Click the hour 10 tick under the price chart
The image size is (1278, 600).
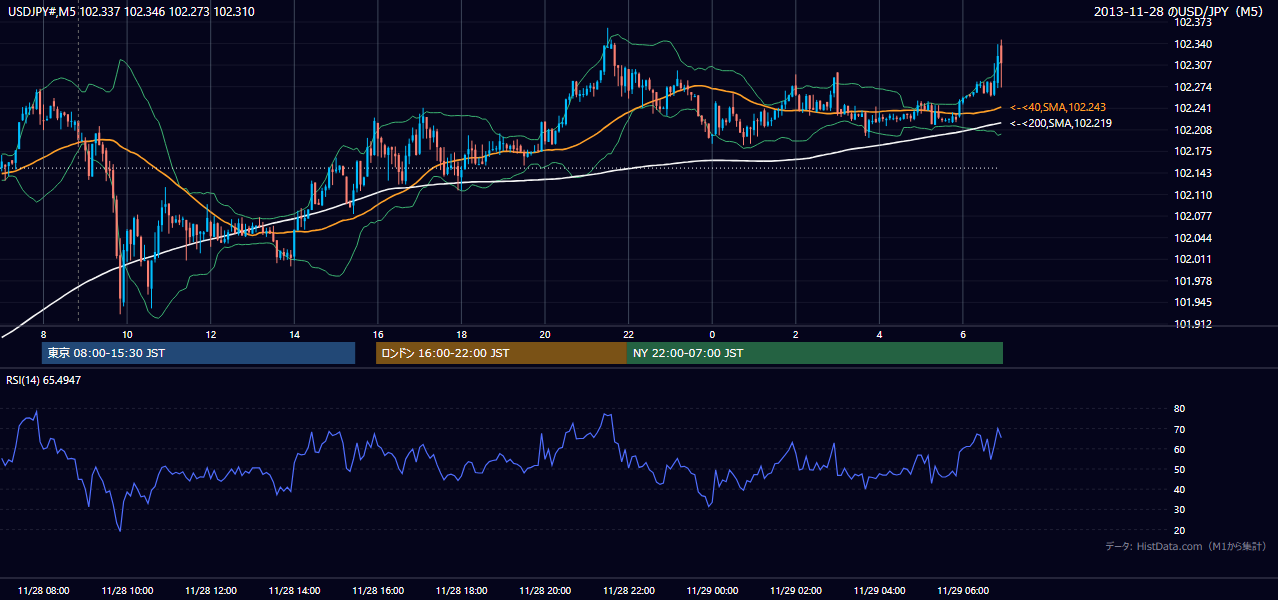(127, 334)
